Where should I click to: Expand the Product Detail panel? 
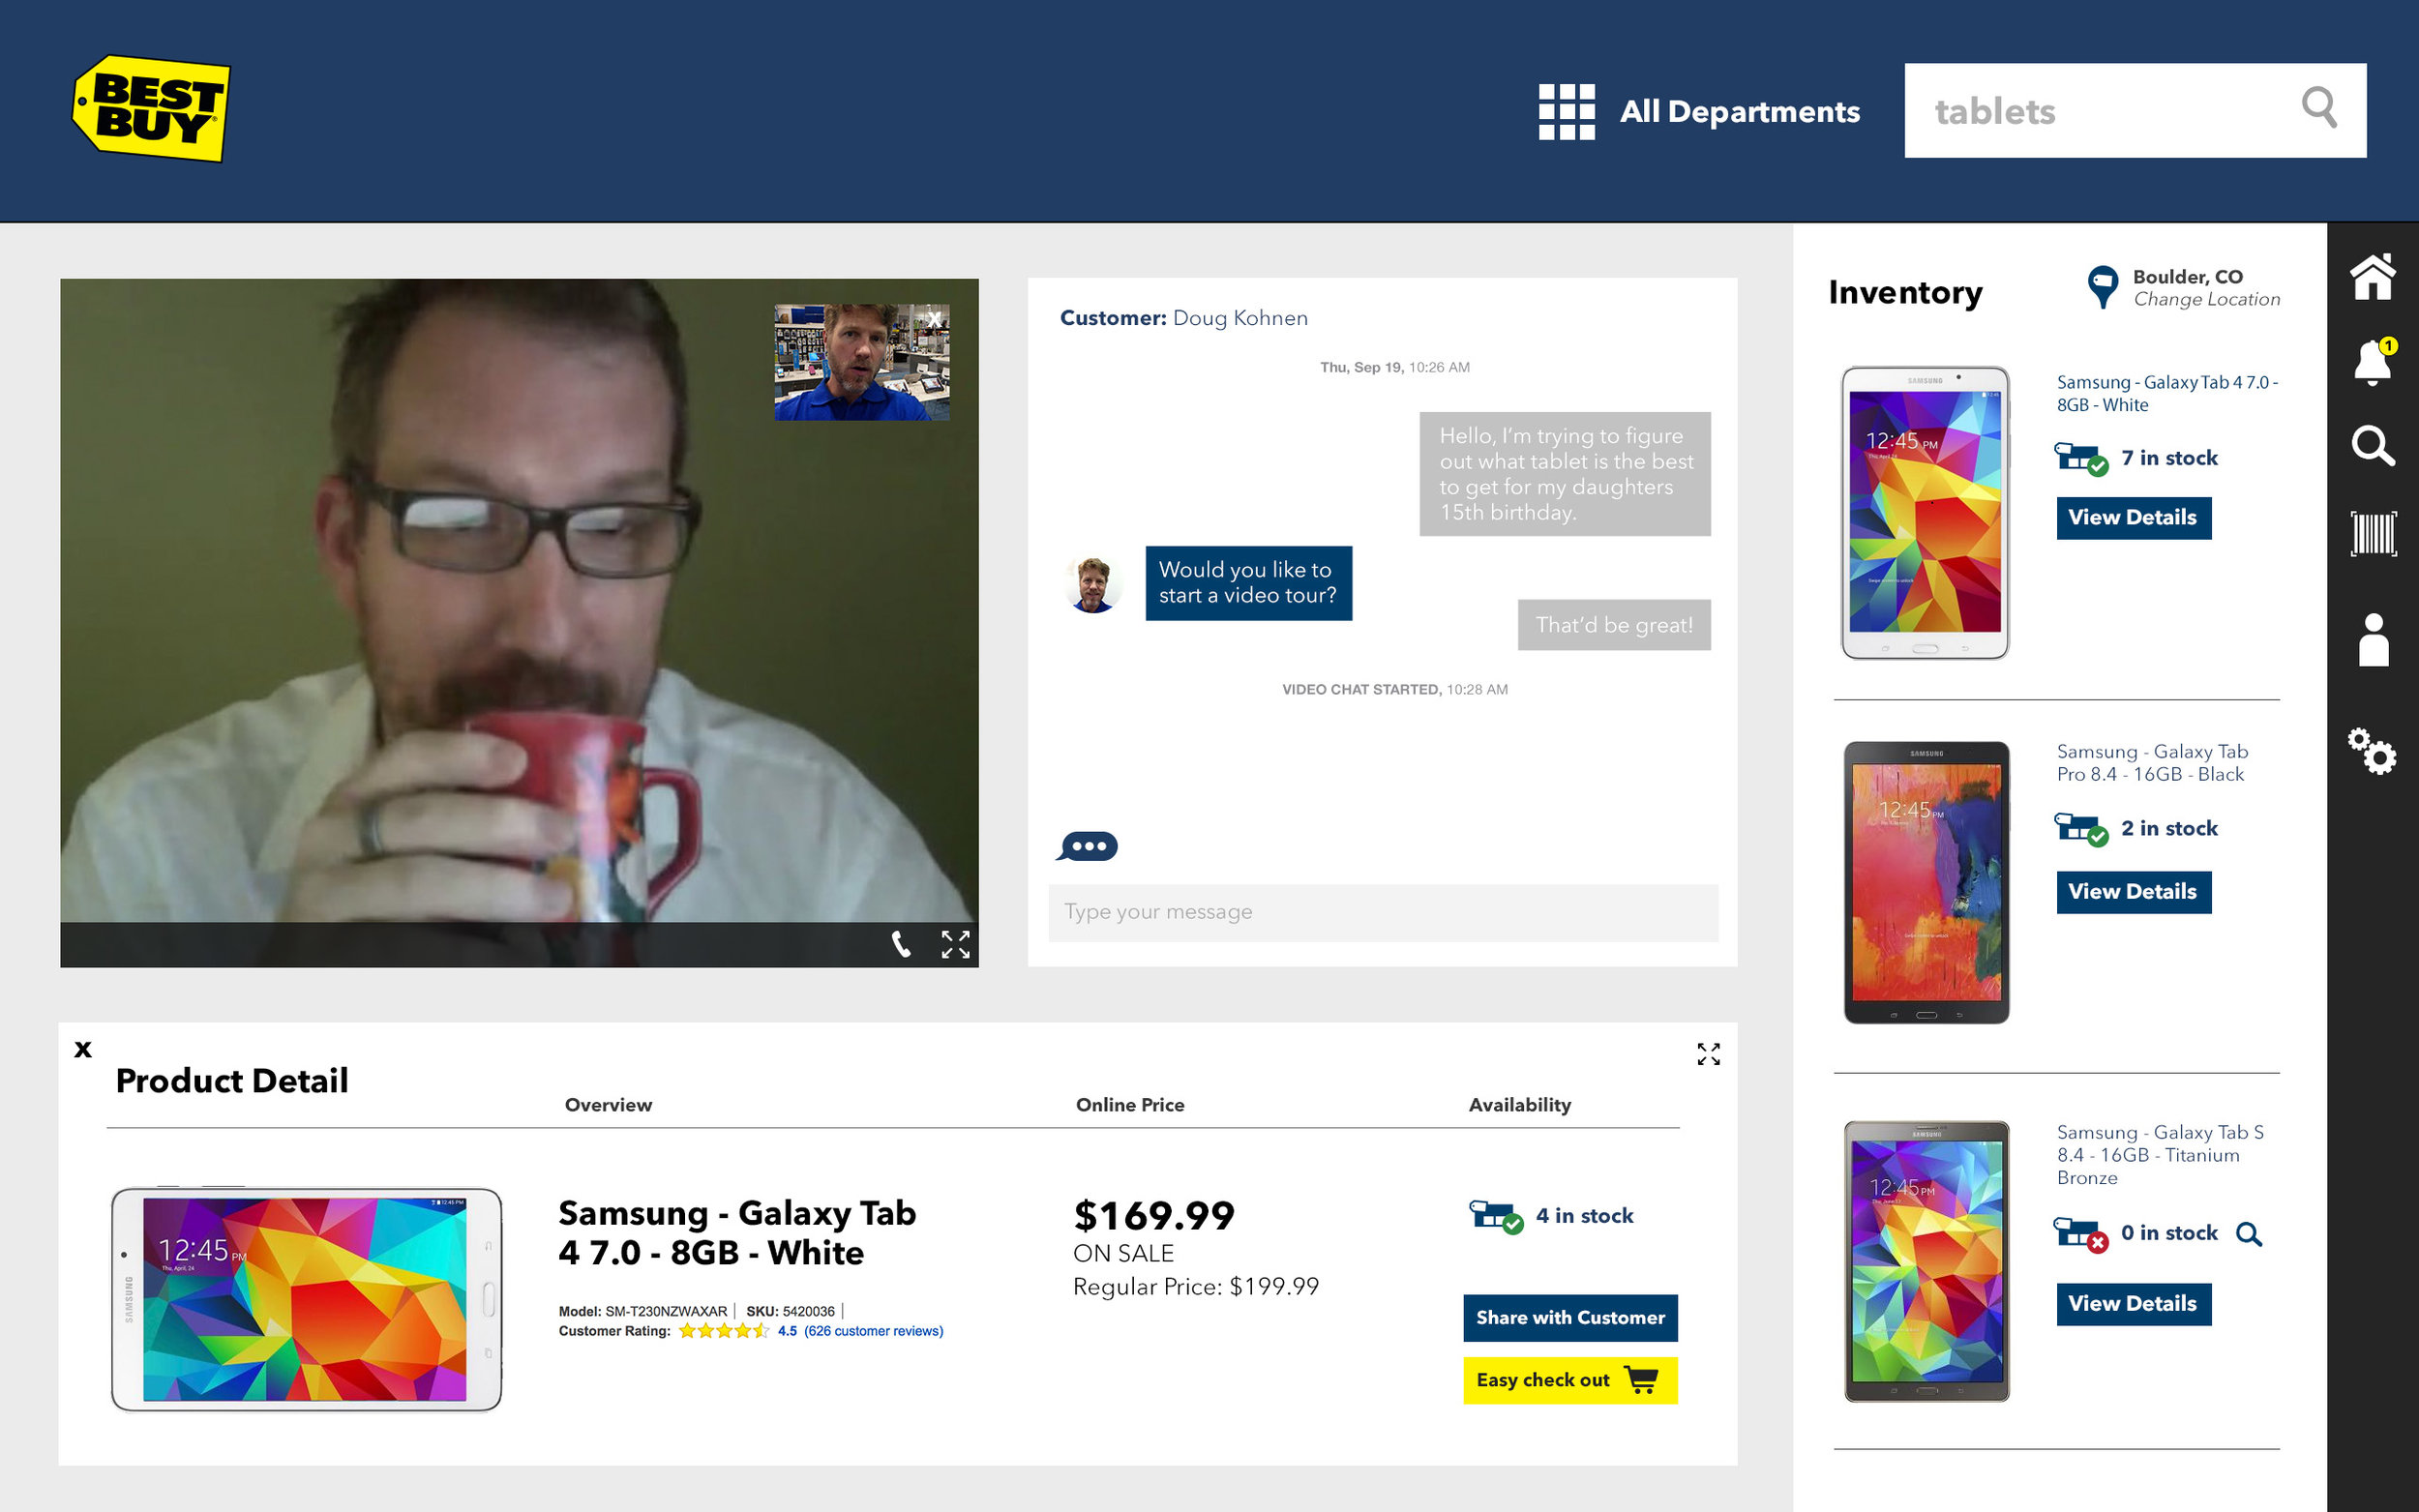point(1708,1054)
